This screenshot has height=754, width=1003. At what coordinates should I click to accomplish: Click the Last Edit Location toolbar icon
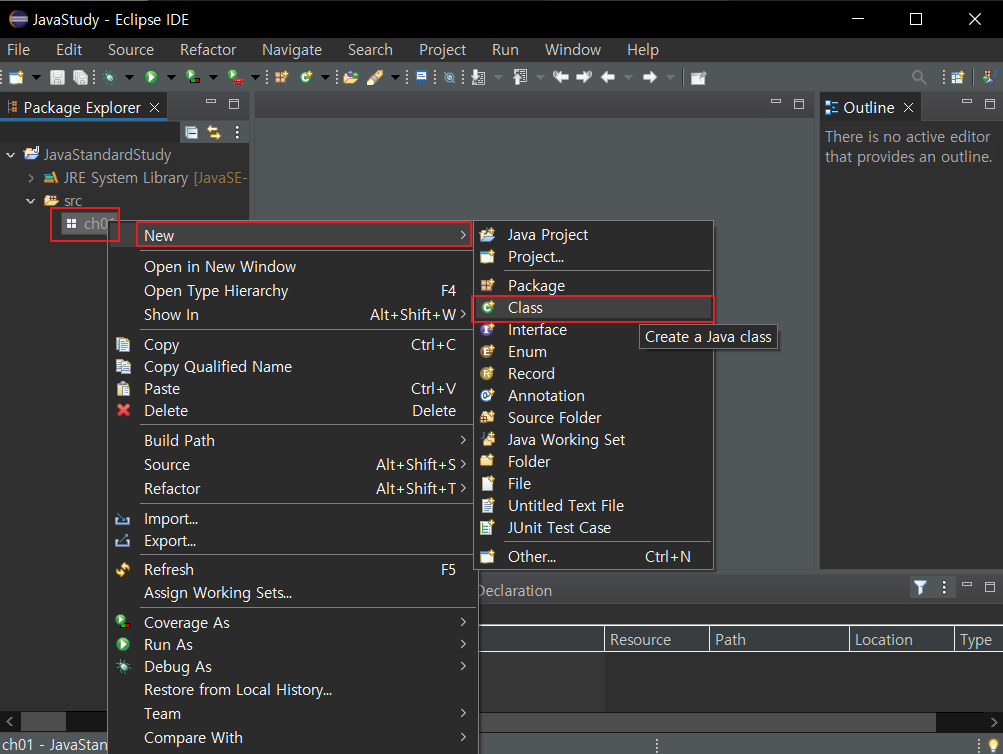pos(561,77)
